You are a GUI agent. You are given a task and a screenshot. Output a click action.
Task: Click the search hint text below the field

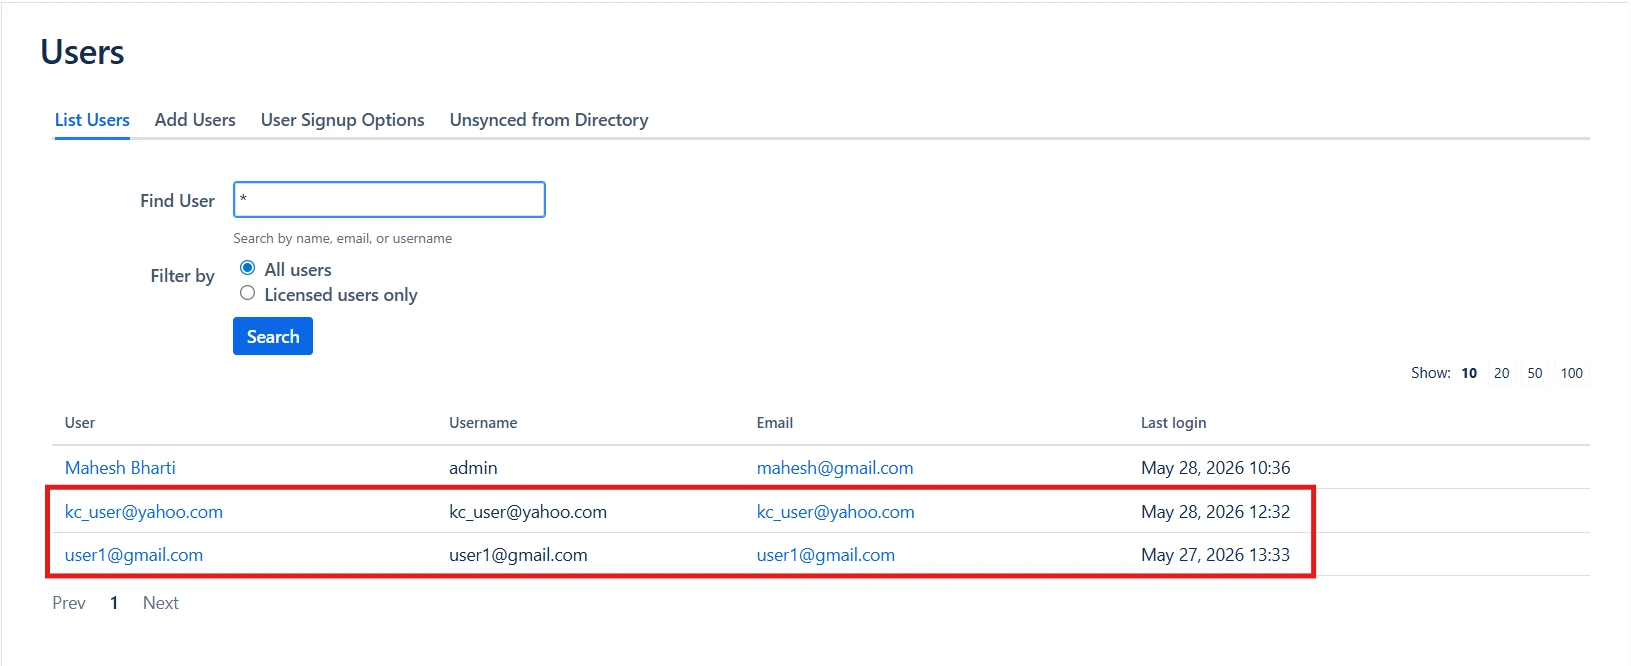[343, 239]
